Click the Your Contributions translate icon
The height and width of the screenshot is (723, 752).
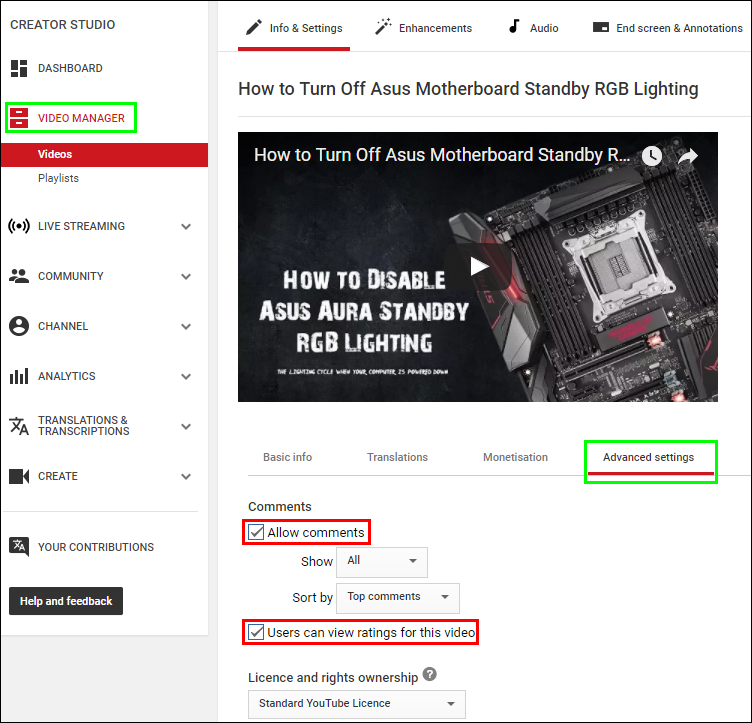19,547
